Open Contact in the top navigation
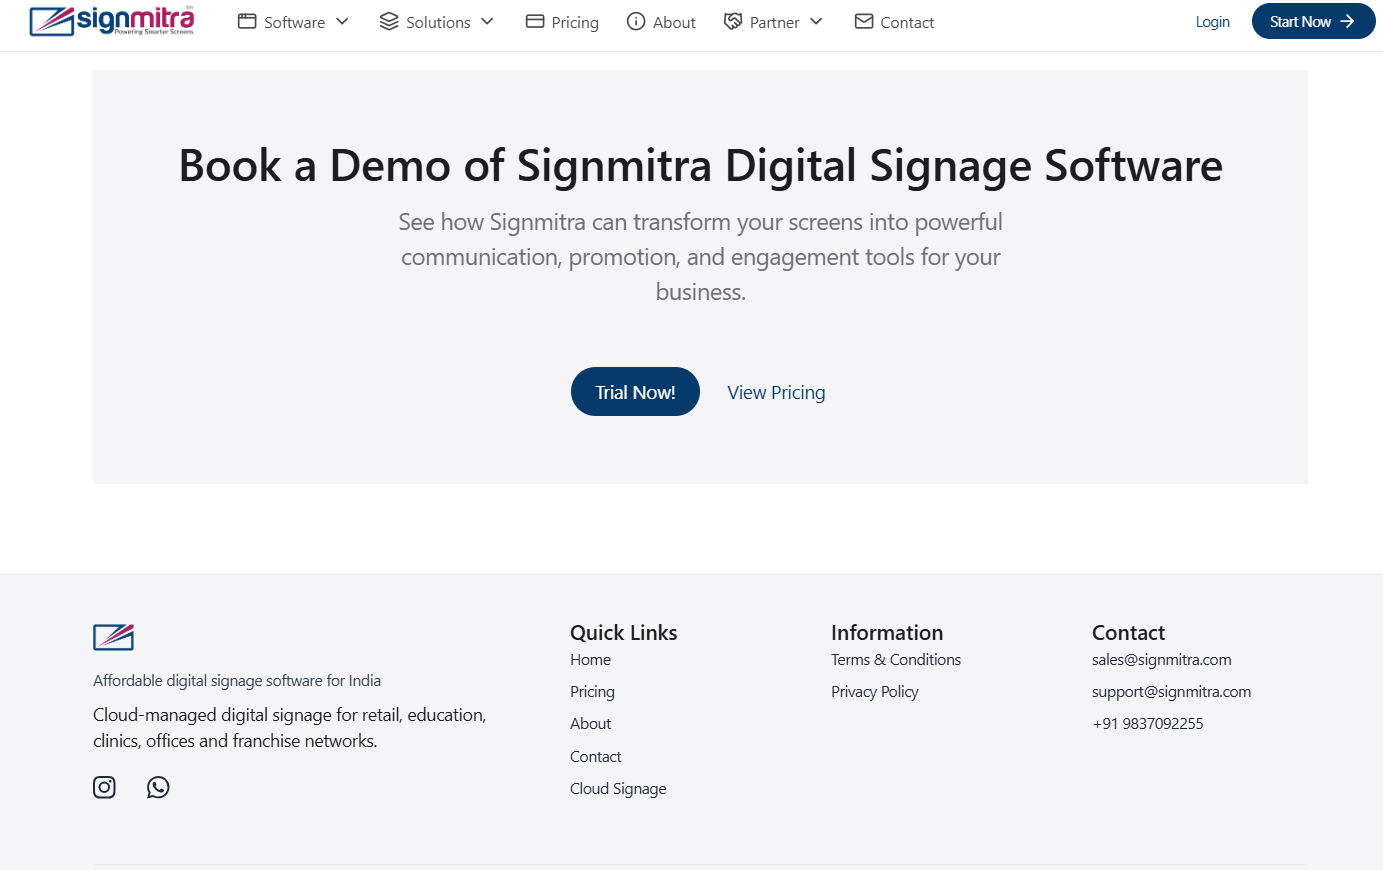 [x=907, y=22]
